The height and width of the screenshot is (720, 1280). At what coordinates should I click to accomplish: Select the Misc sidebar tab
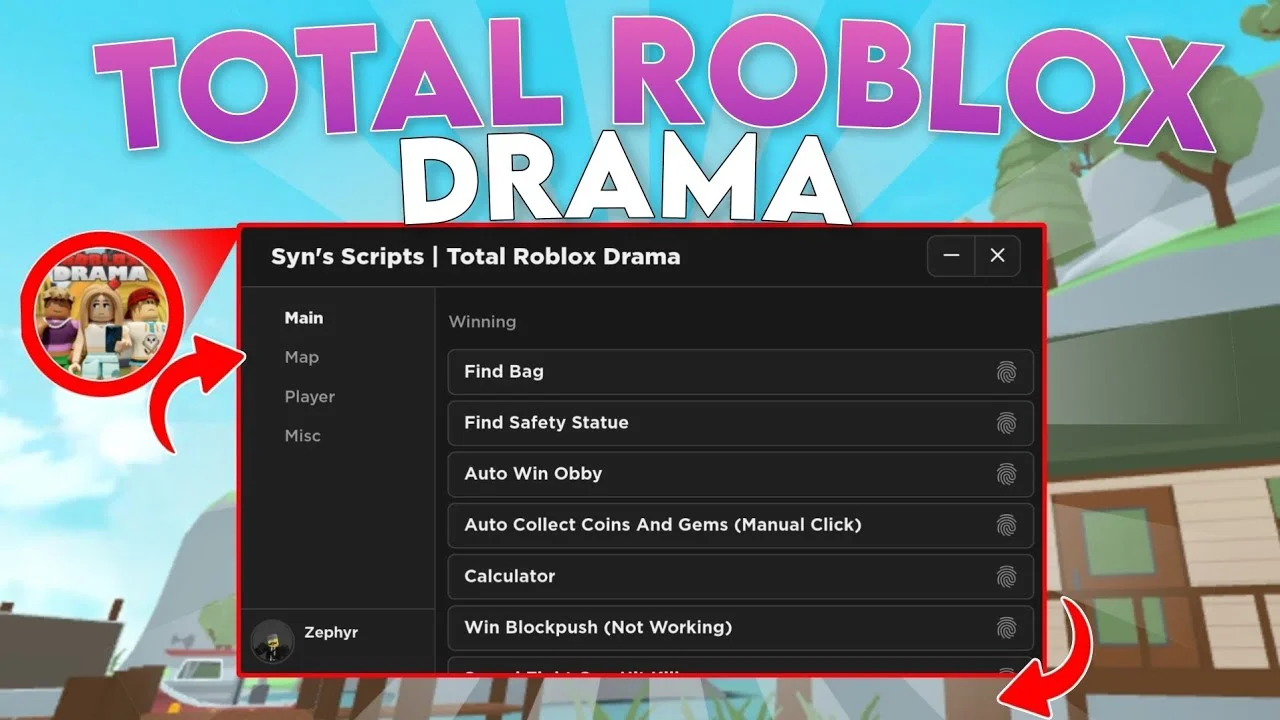tap(303, 435)
